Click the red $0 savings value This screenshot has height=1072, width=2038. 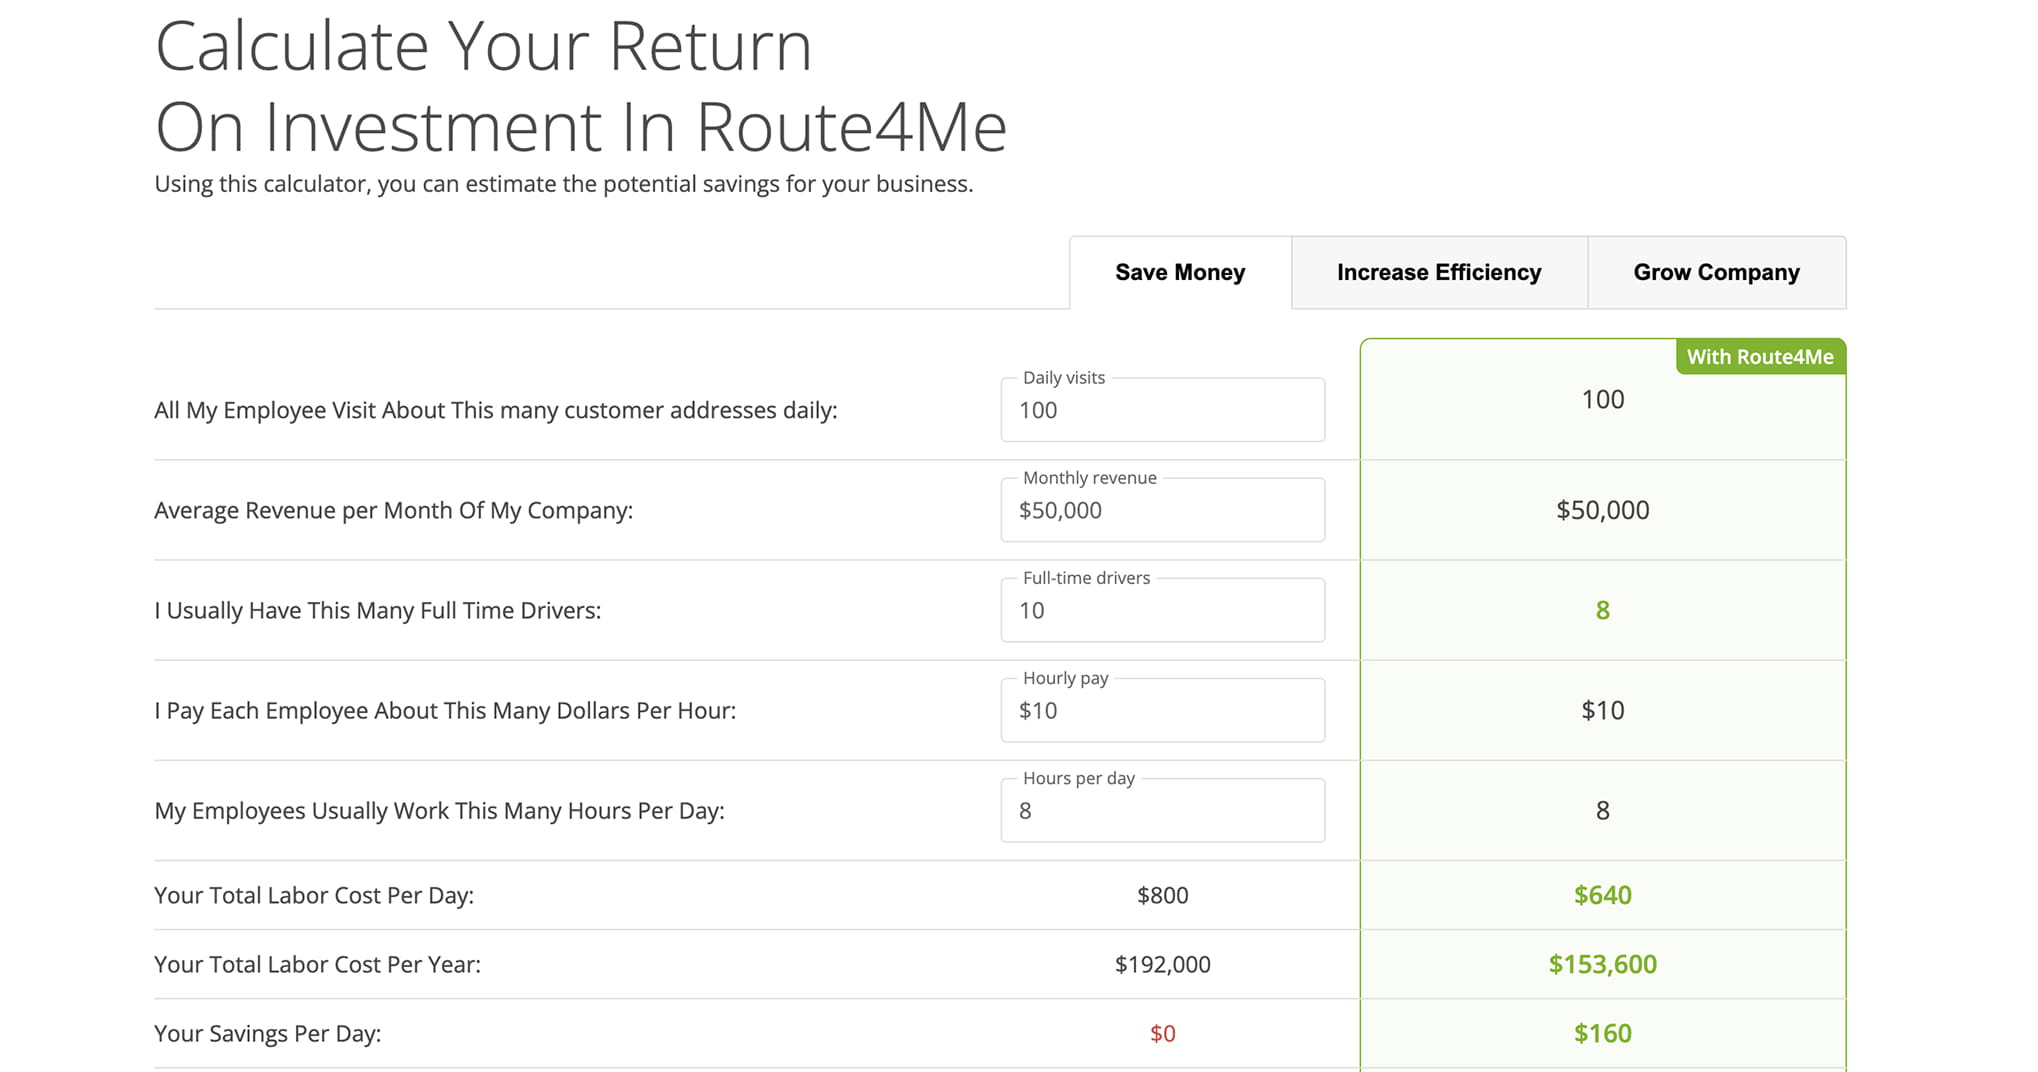point(1162,1033)
